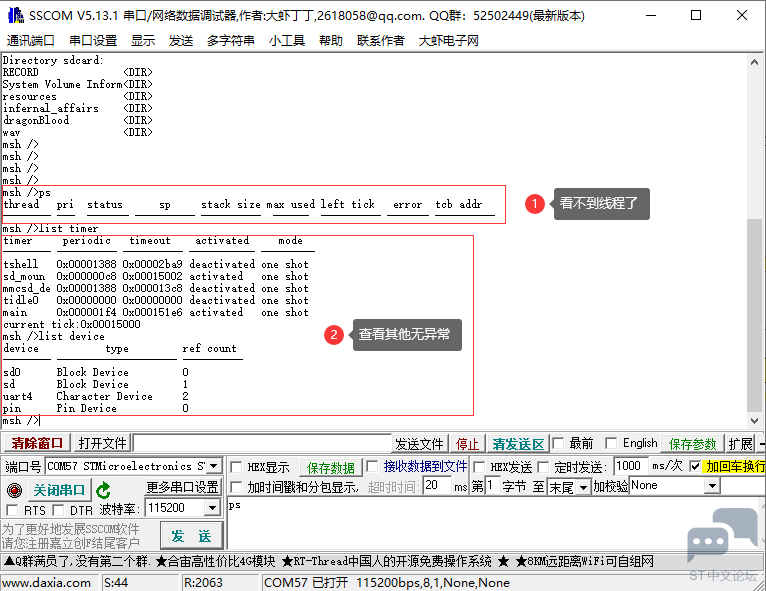The height and width of the screenshot is (591, 766).
Task: Open the 小工具 menu
Action: tap(287, 41)
